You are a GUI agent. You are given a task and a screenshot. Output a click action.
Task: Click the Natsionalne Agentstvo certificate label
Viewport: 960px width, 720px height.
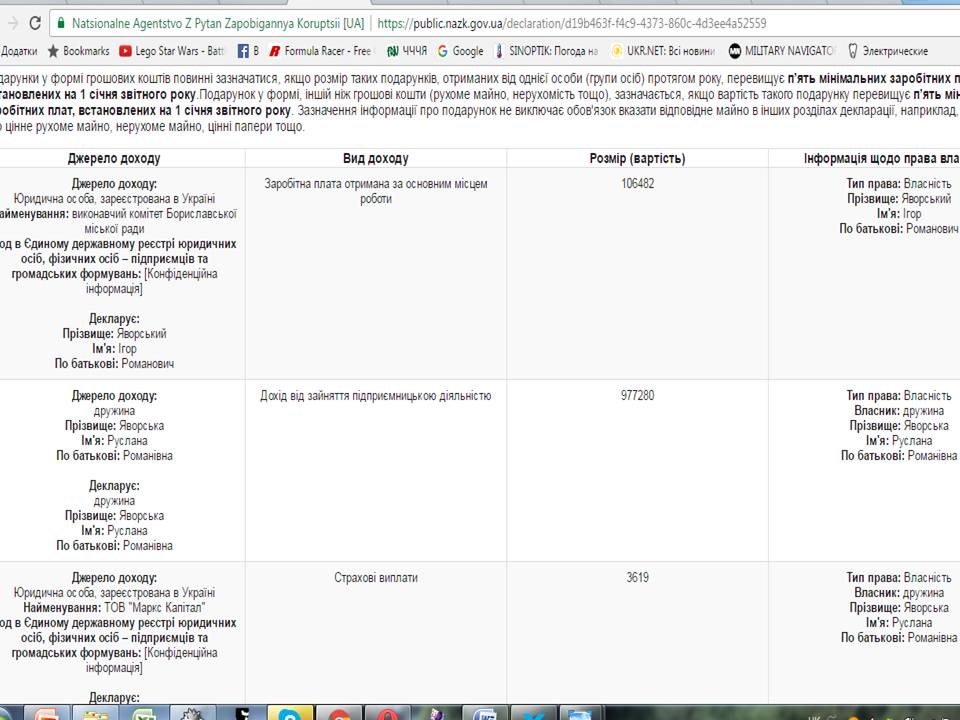218,22
